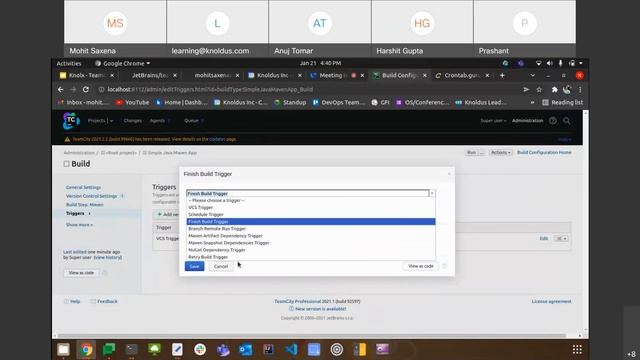Open Outlook from the dock

click(x=246, y=349)
